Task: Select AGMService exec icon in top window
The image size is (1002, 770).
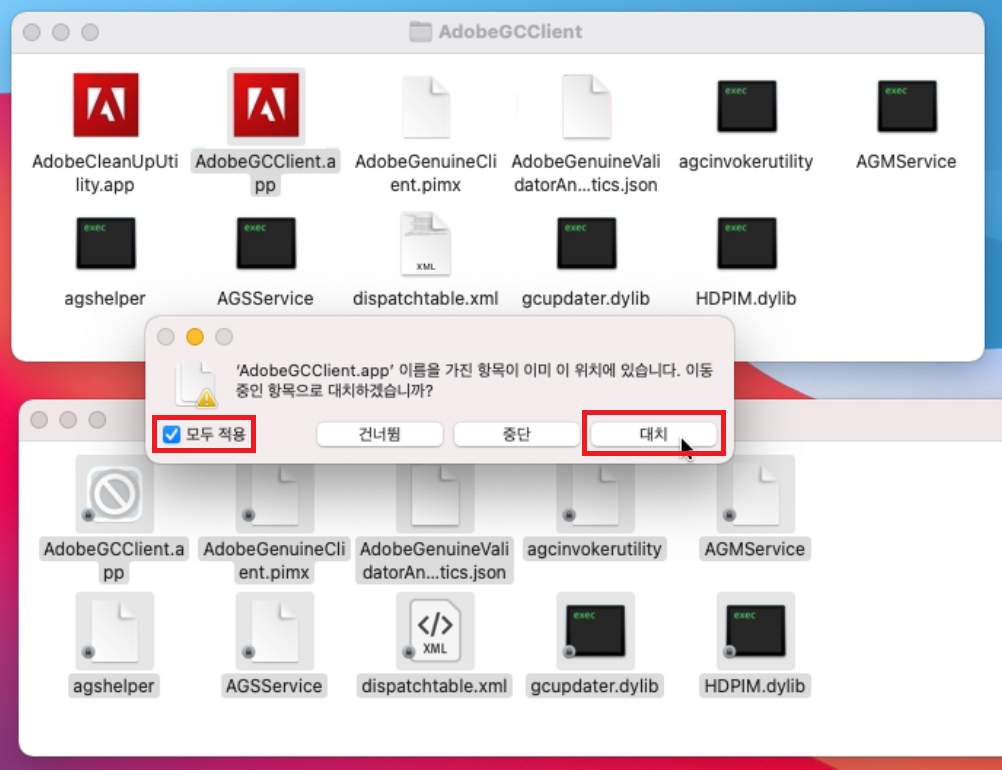Action: (x=907, y=106)
